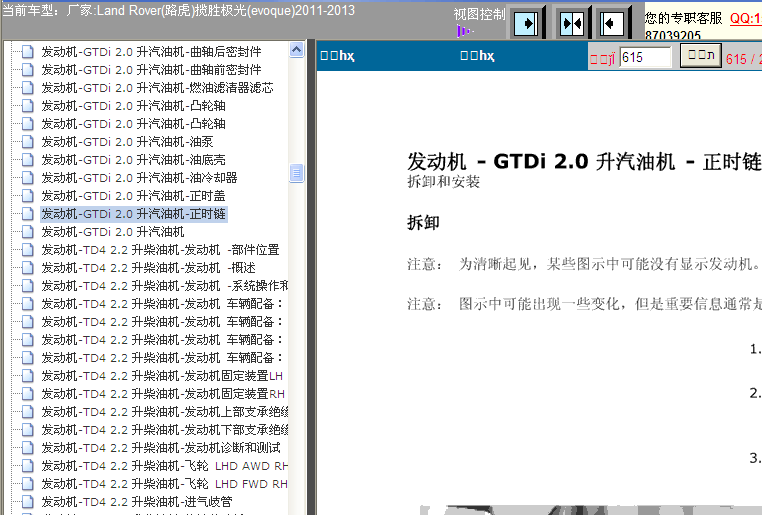Click the second hx tab in blue bar
This screenshot has height=515, width=762.
pos(477,55)
